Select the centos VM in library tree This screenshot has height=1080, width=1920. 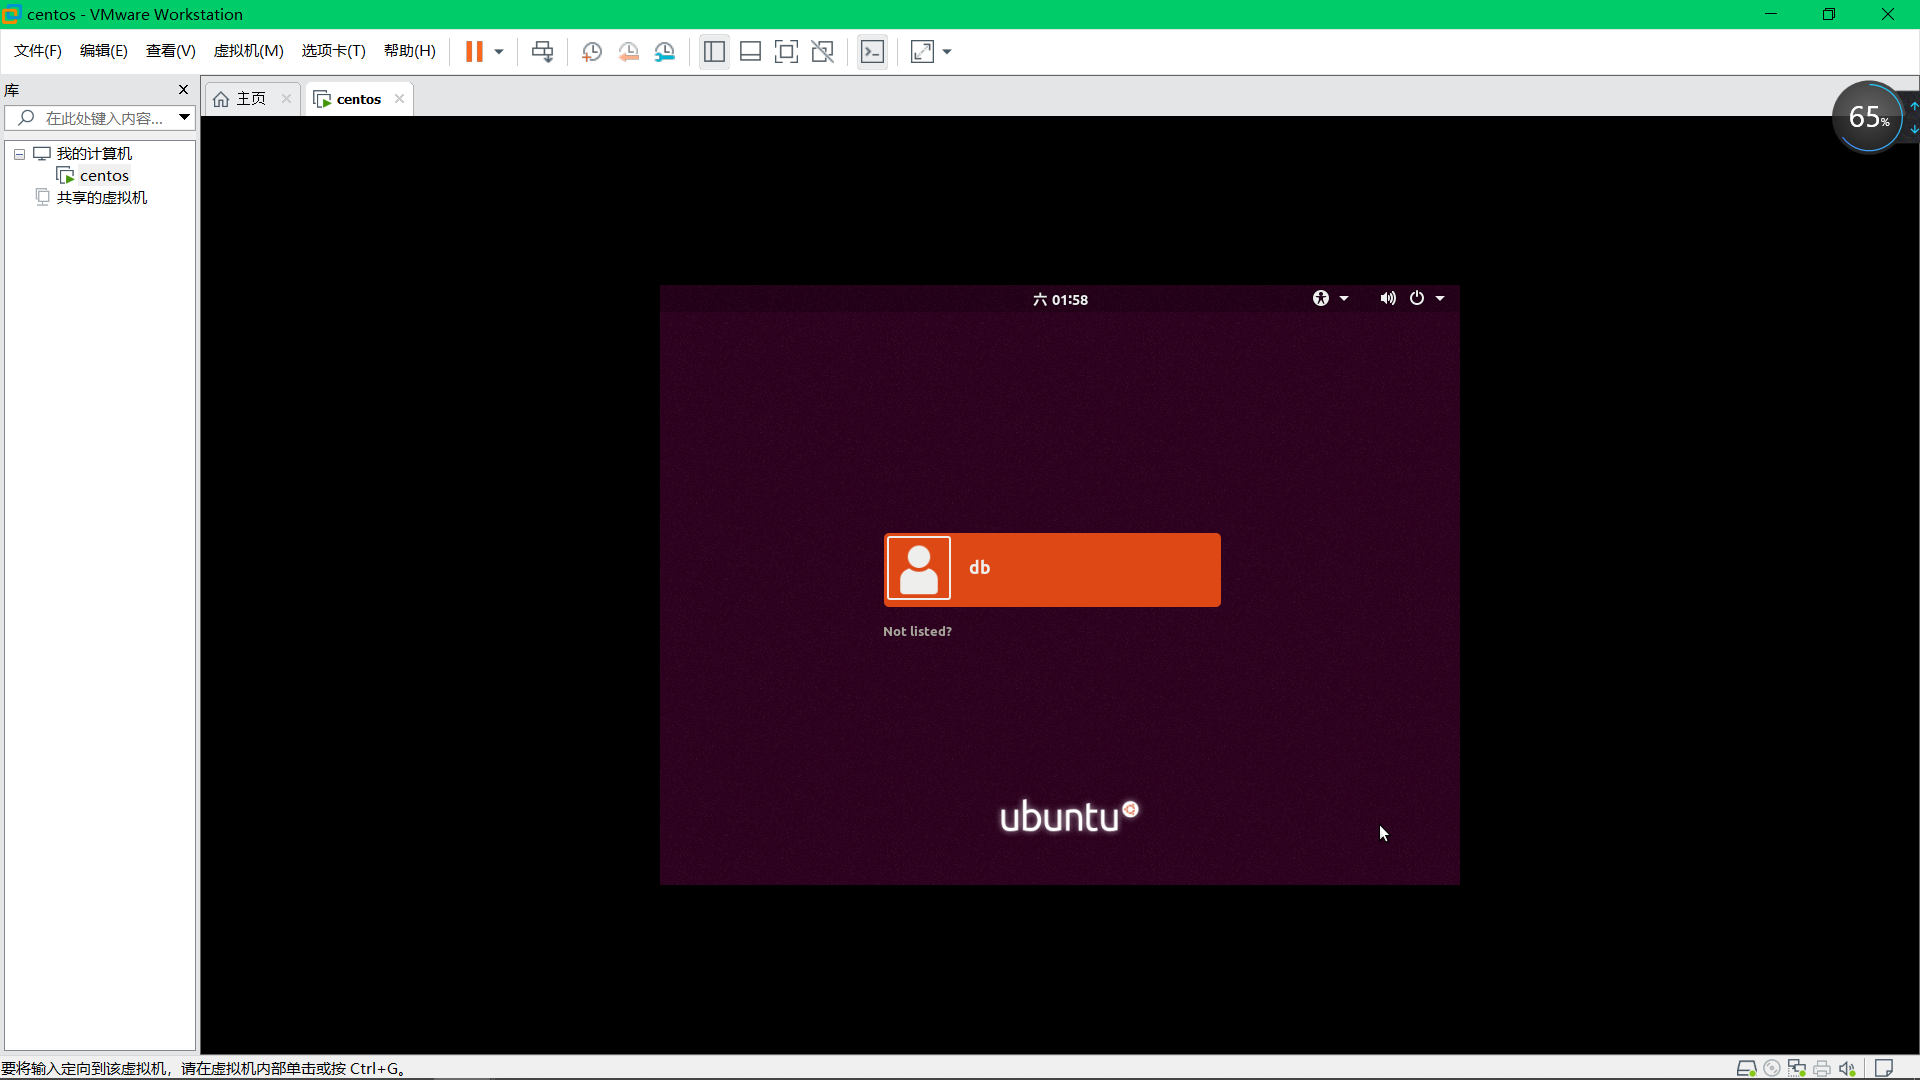[x=104, y=176]
